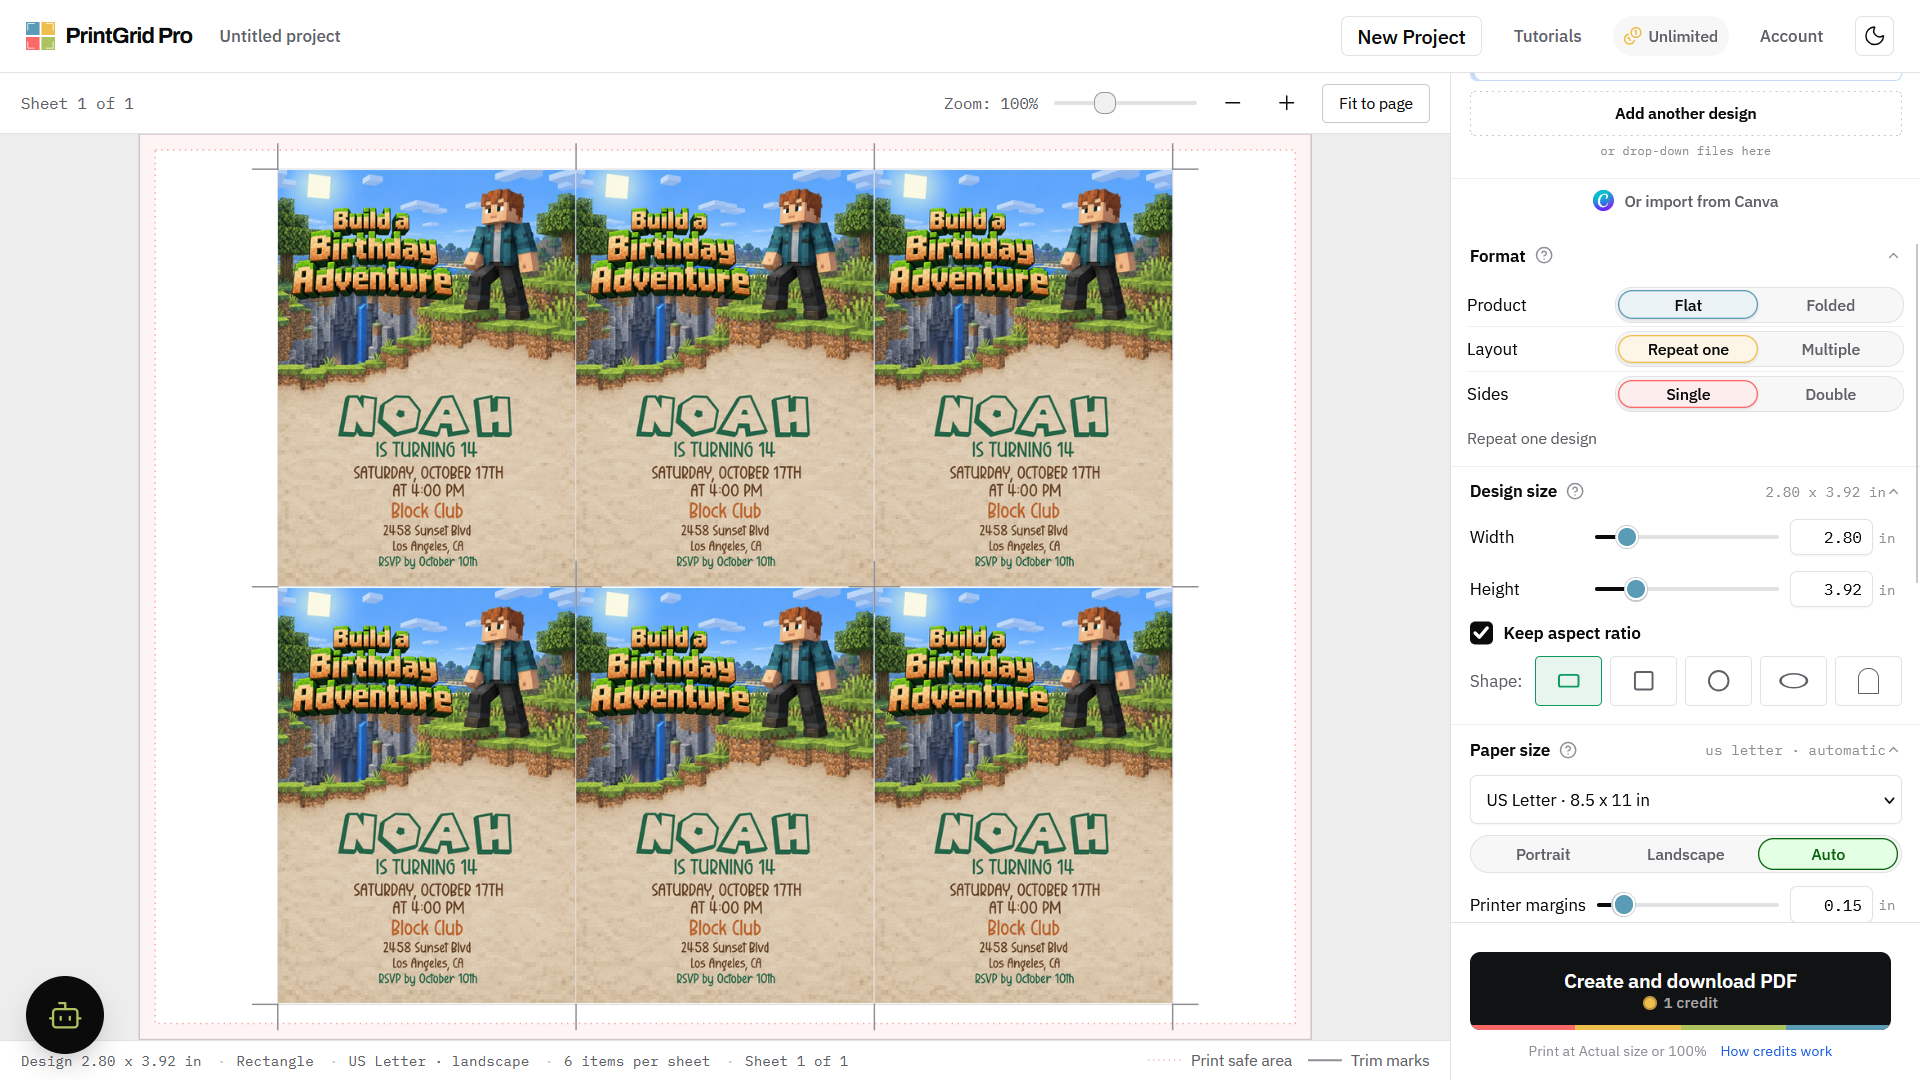Click Create and download PDF button

[1680, 990]
